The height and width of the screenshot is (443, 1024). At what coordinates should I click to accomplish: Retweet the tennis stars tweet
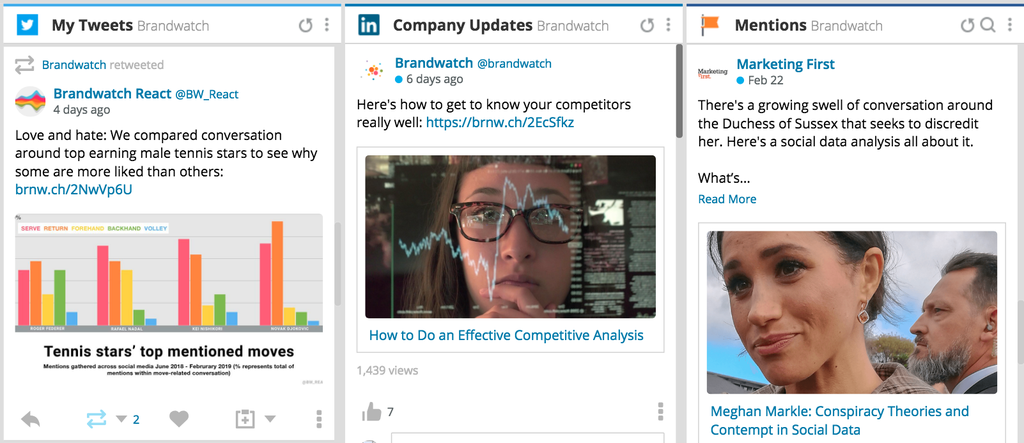(x=96, y=419)
